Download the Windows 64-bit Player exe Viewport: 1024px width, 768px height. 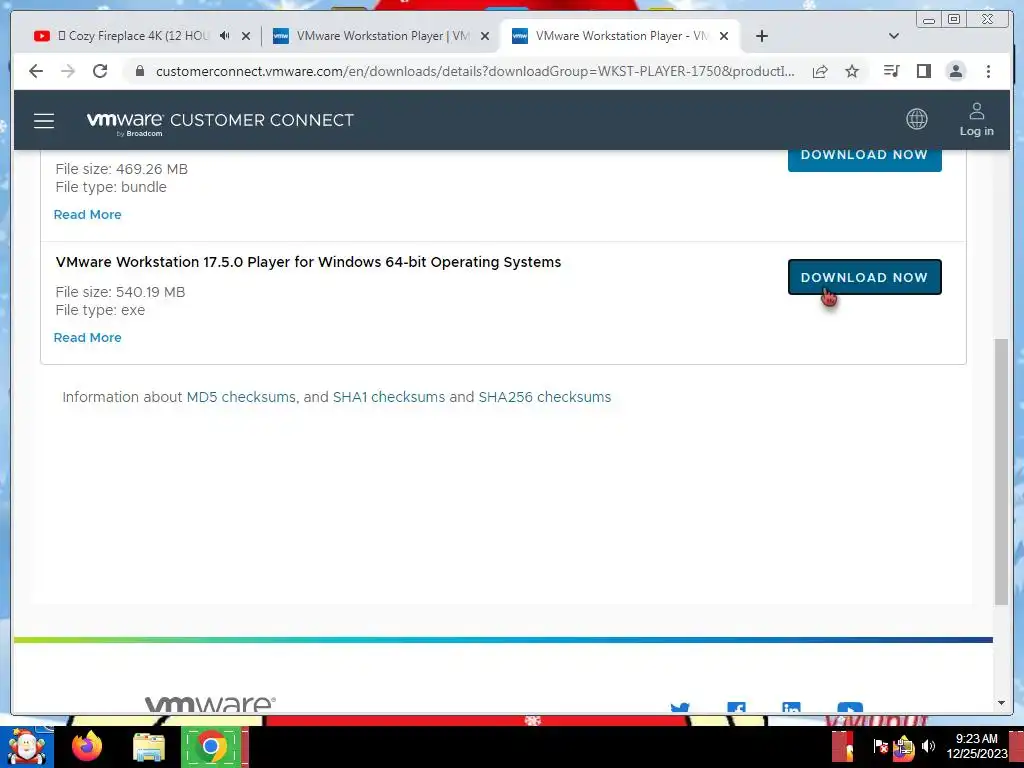(864, 277)
